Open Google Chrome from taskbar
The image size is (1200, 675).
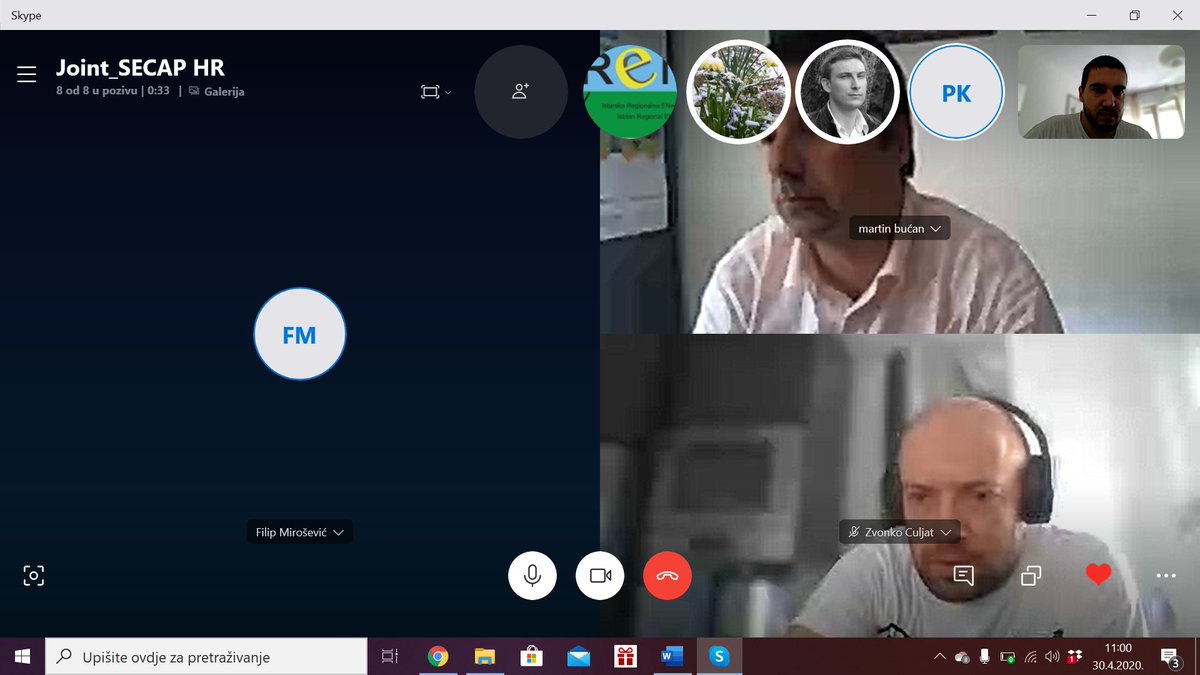[x=437, y=657]
